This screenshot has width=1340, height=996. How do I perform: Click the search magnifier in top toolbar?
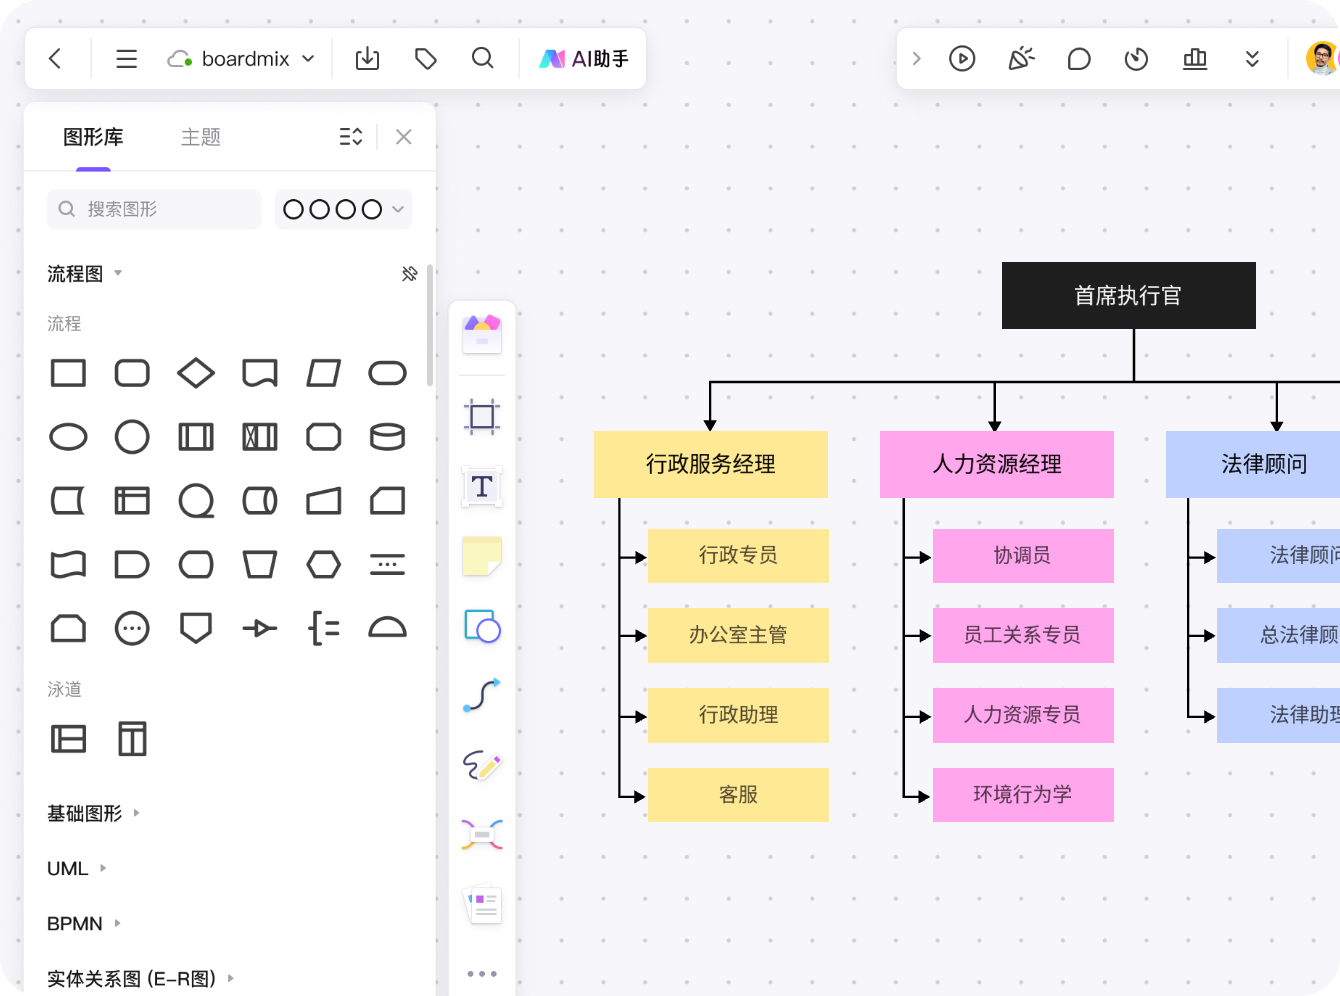(x=483, y=59)
